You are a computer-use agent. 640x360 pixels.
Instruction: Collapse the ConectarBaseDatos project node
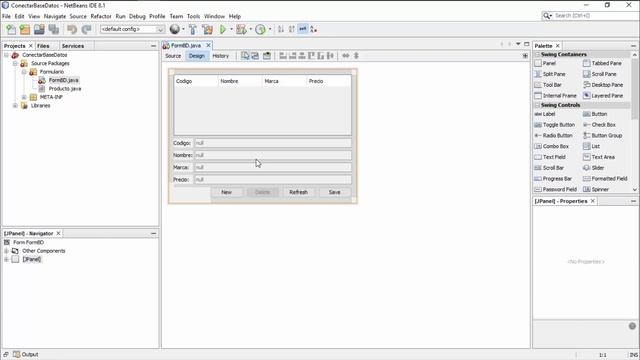click(x=7, y=55)
